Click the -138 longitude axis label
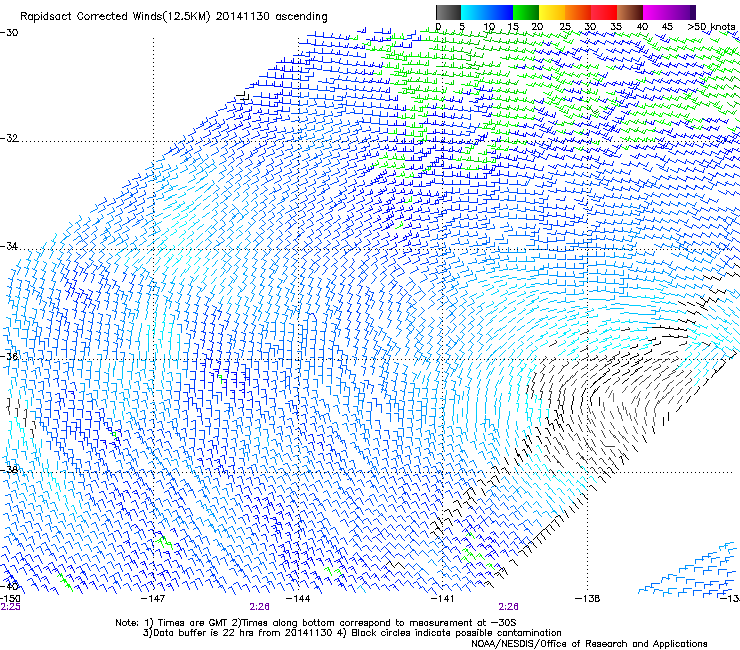The image size is (740, 650). [x=588, y=599]
